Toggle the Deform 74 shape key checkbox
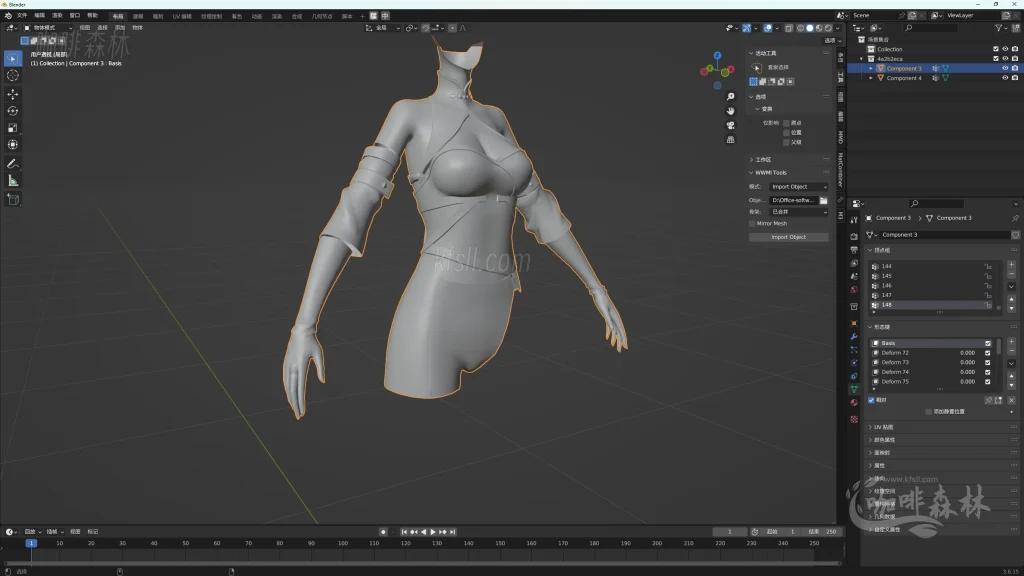This screenshot has width=1024, height=576. [x=987, y=372]
